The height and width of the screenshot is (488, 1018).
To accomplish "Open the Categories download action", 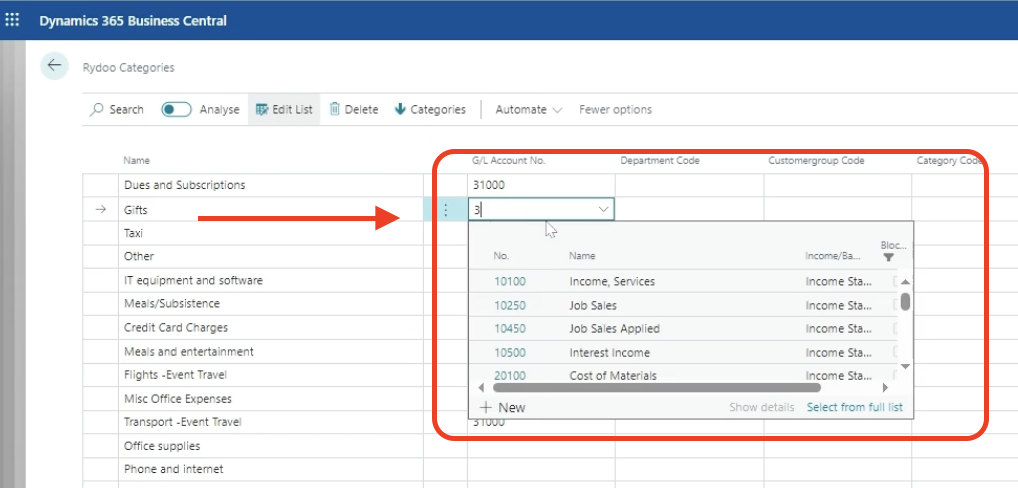I will coord(430,110).
